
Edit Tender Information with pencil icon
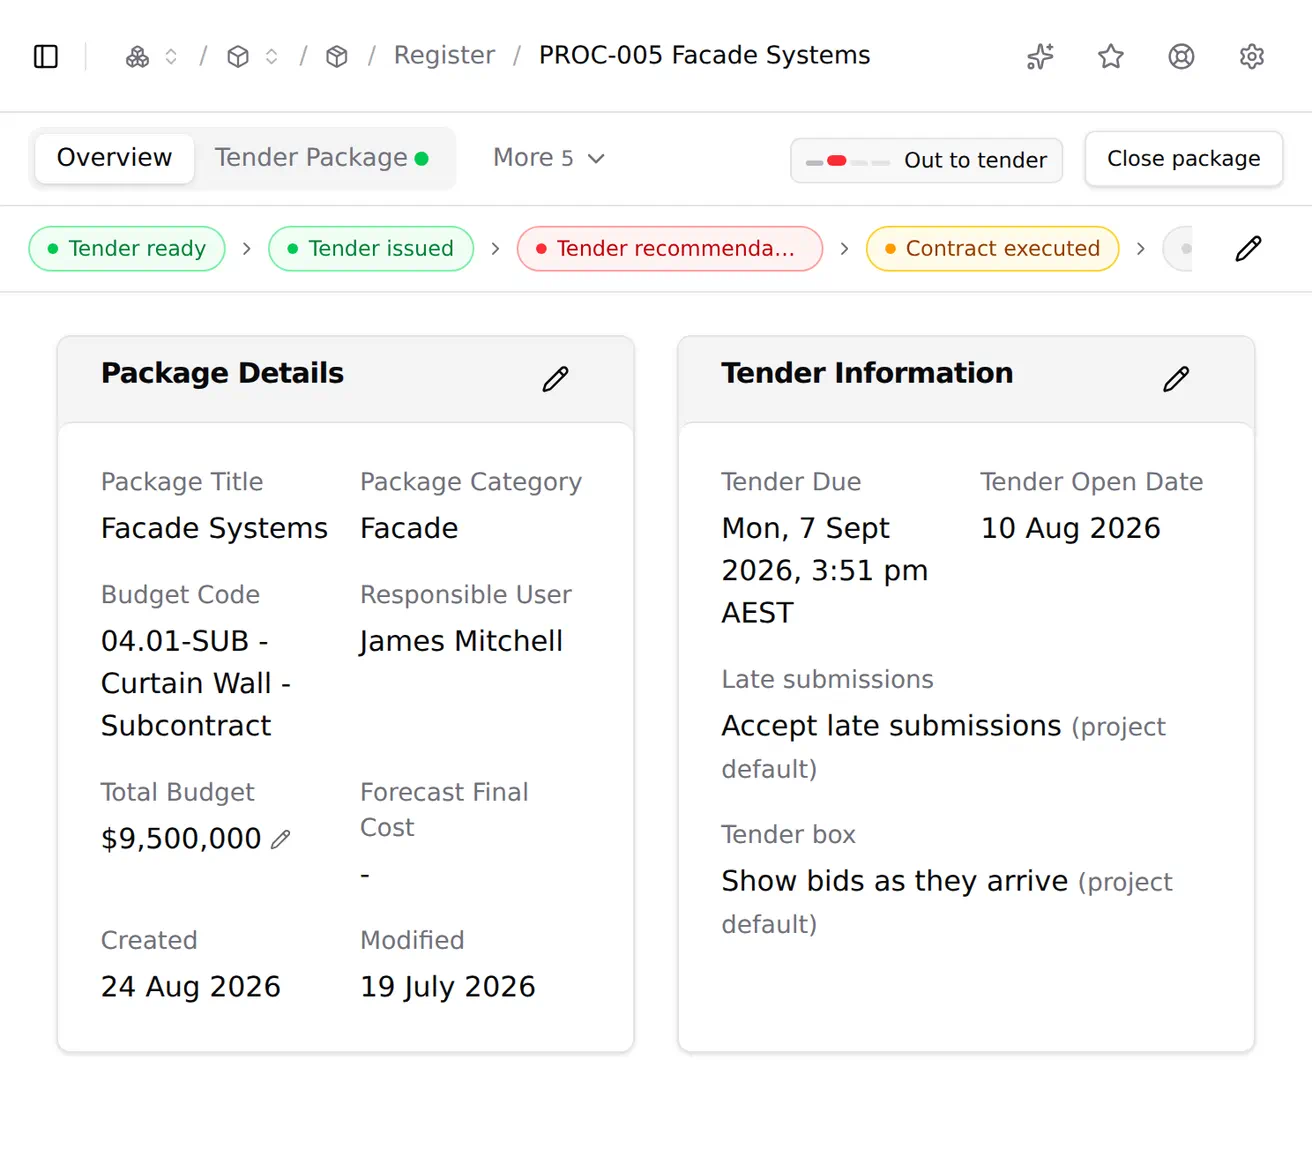[1176, 379]
